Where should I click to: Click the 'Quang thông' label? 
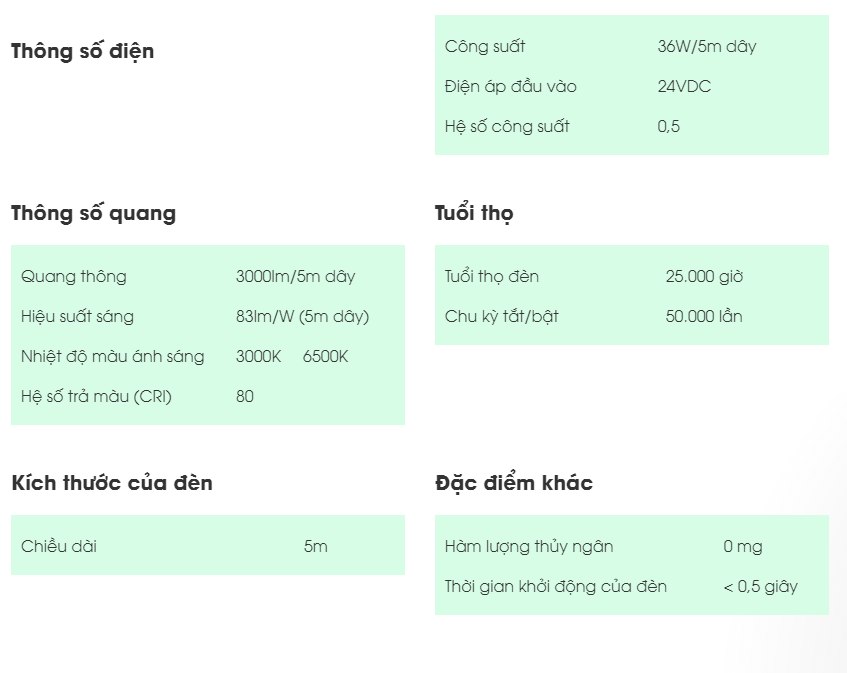point(74,276)
